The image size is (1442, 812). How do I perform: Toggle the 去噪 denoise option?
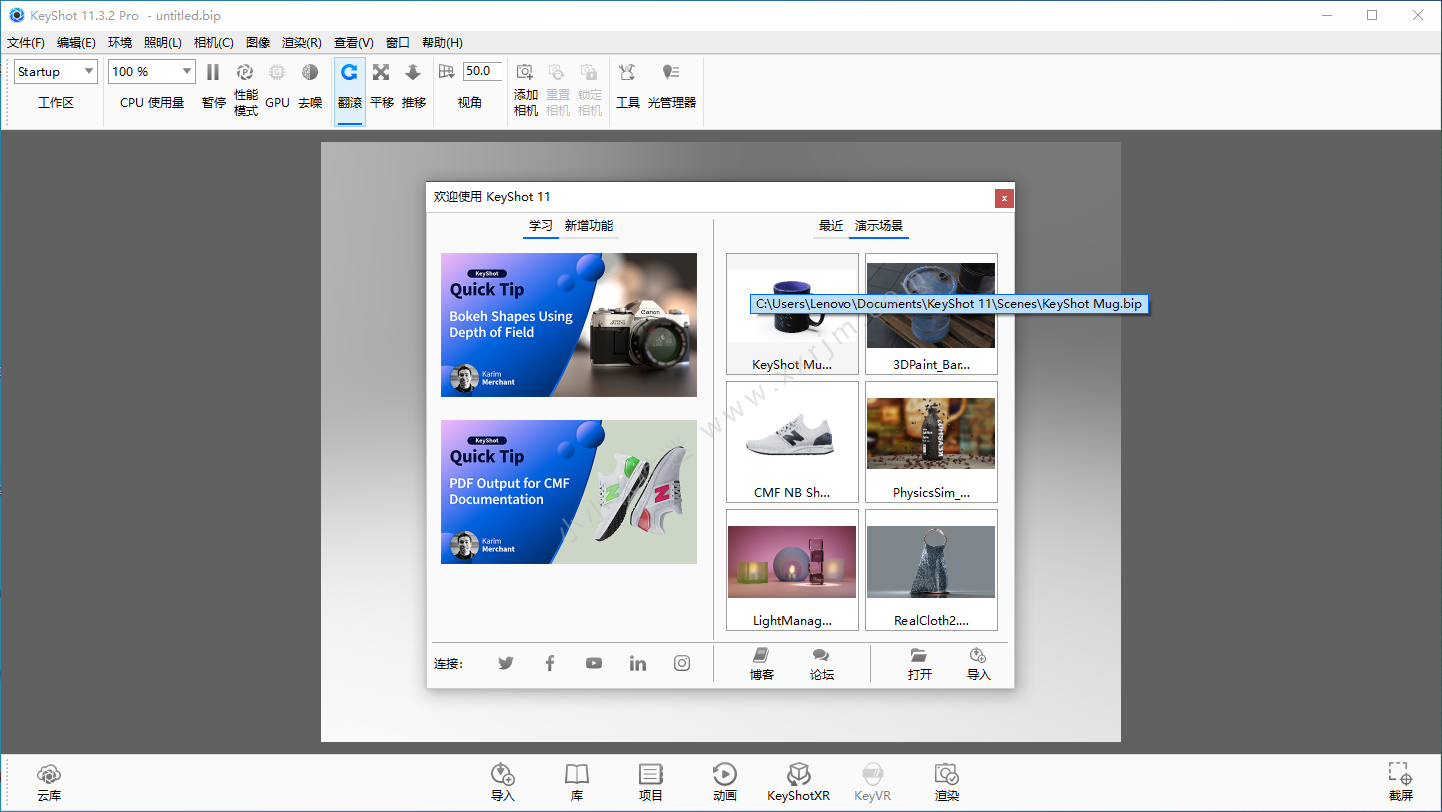(x=310, y=72)
